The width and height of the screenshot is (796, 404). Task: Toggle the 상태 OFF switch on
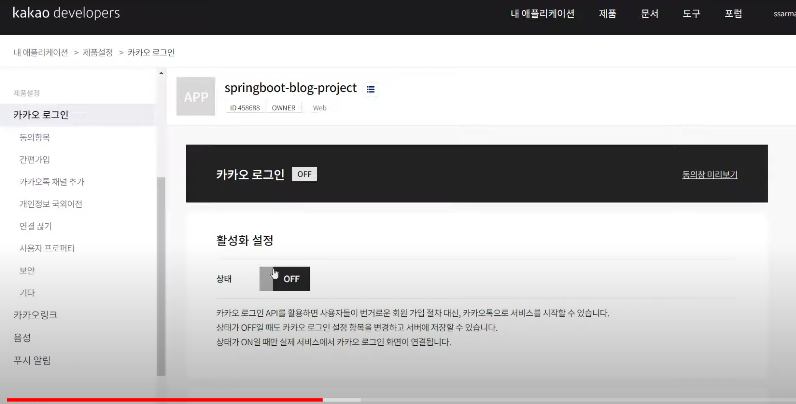click(284, 279)
